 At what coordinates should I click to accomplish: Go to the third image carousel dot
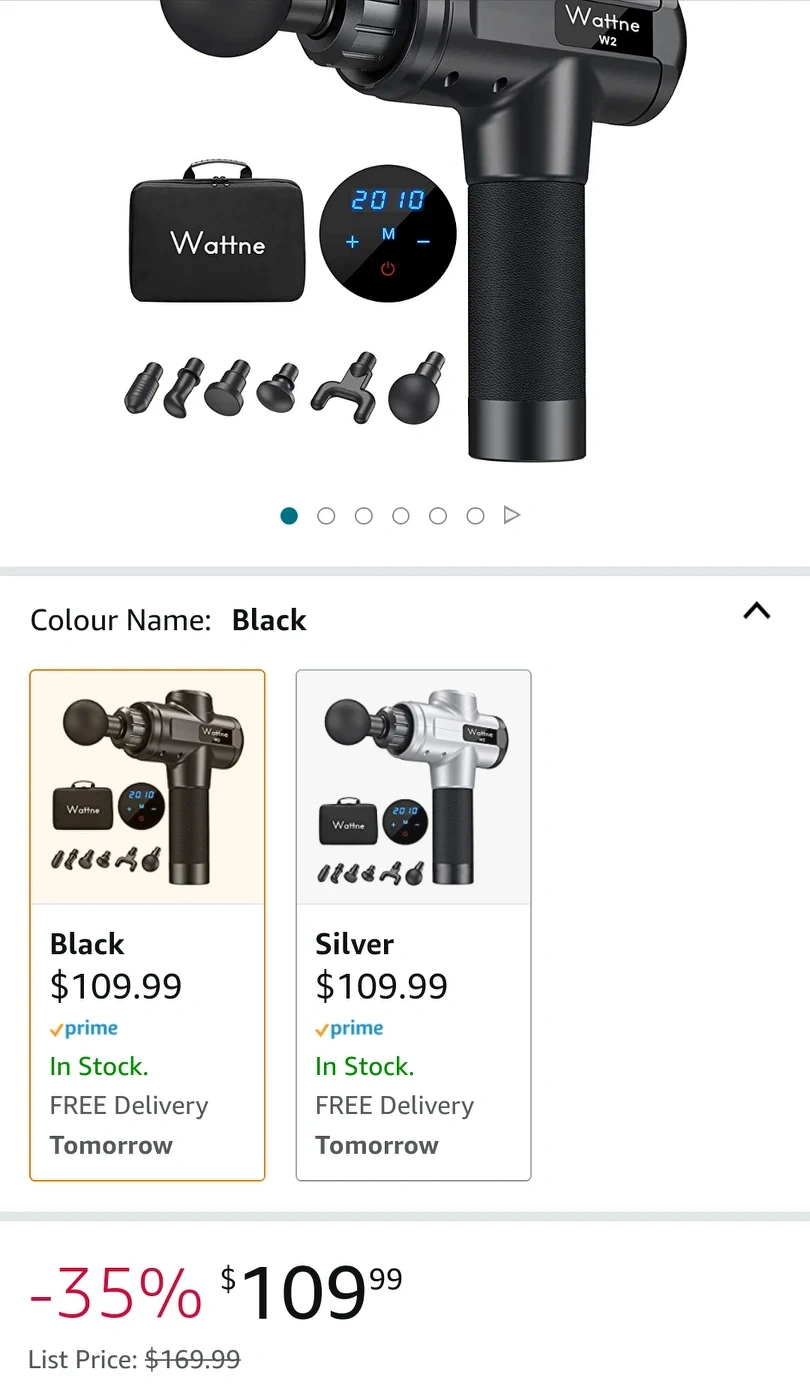coord(364,515)
